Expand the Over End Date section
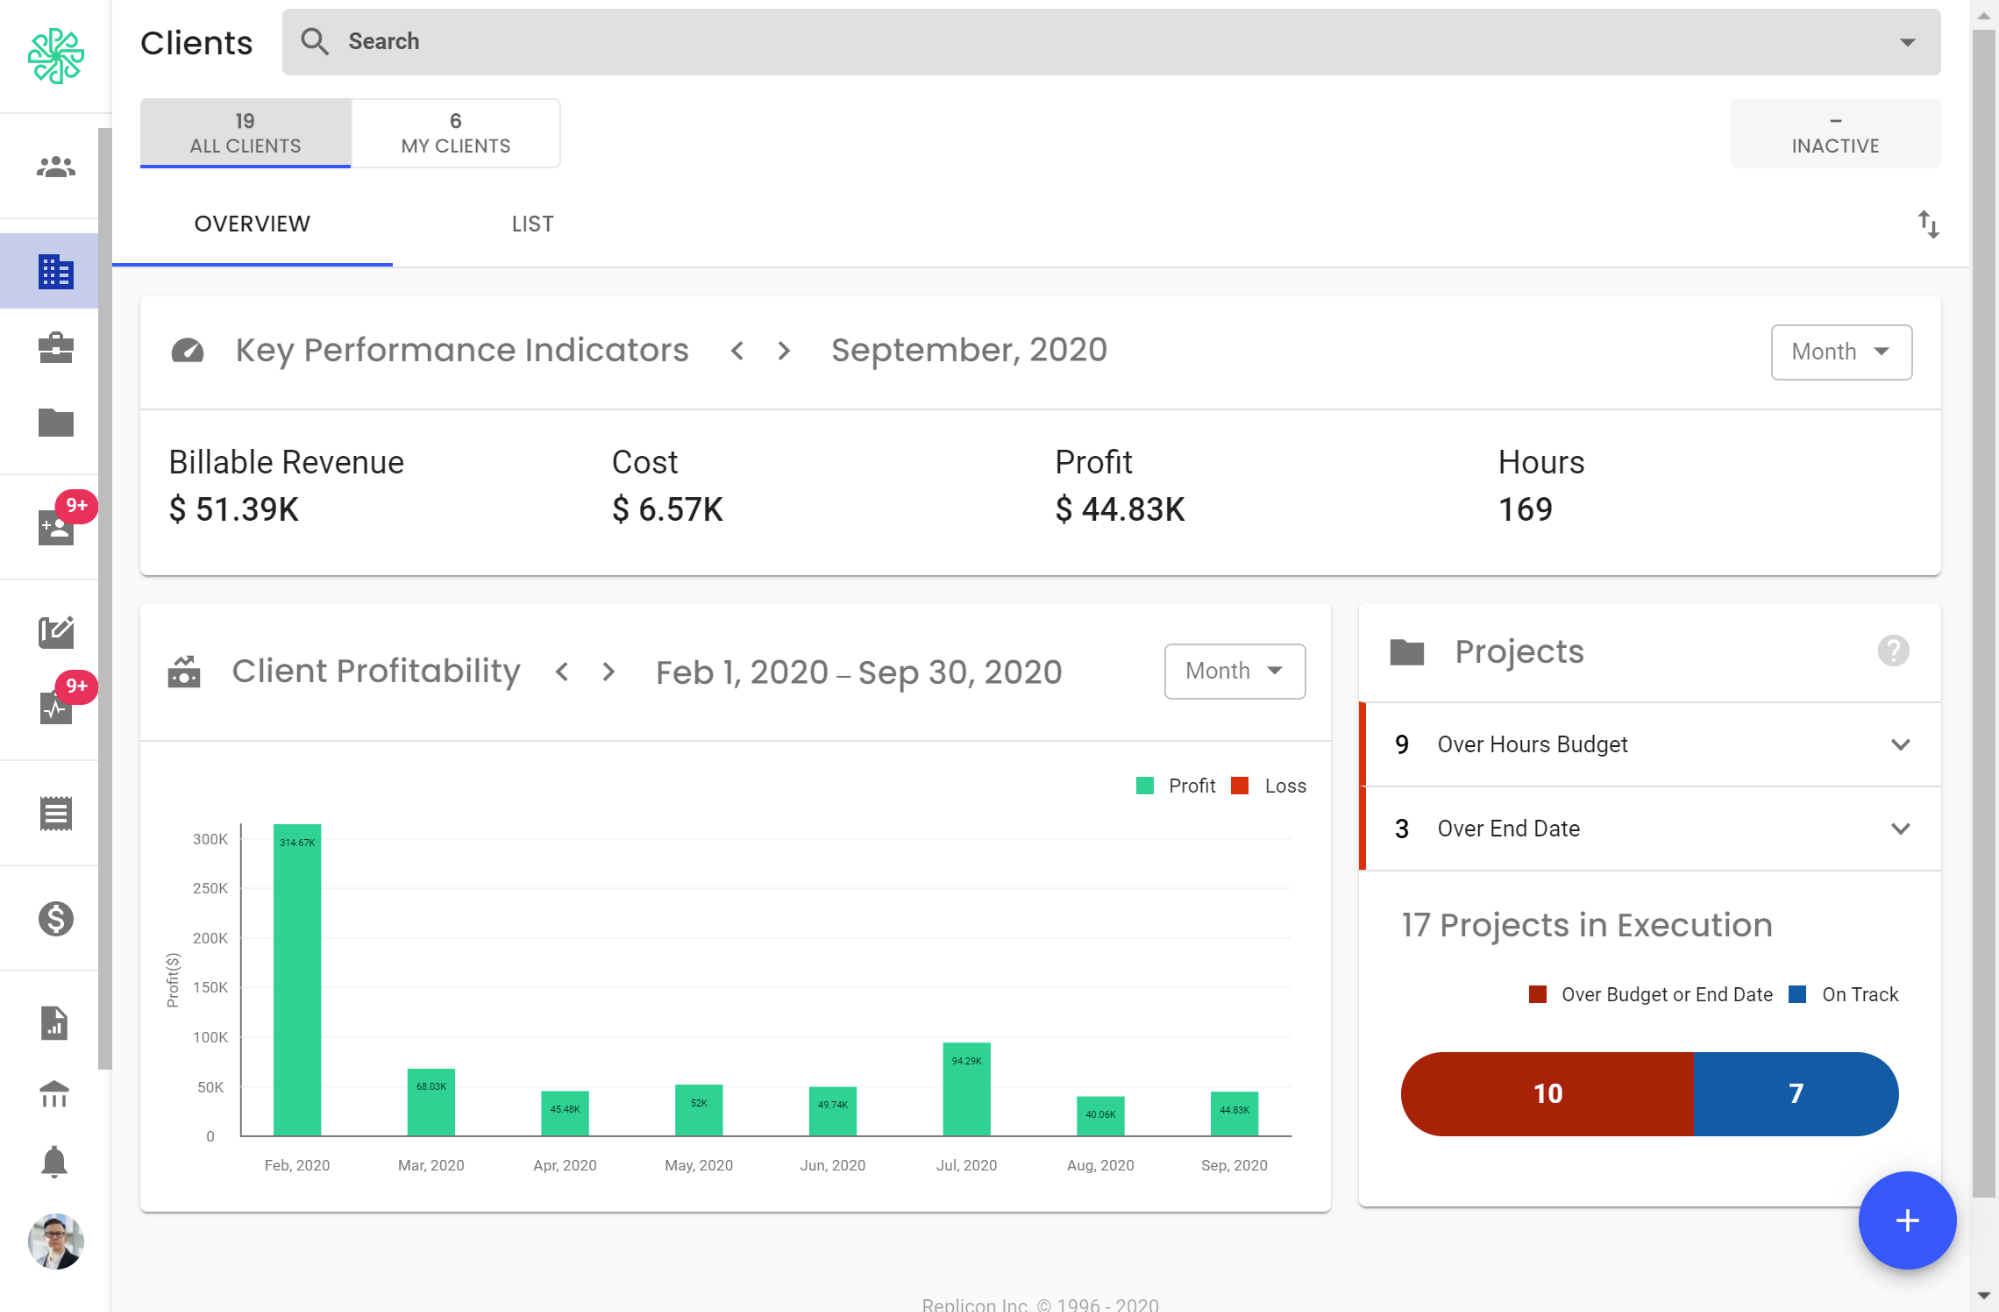 pos(1899,828)
